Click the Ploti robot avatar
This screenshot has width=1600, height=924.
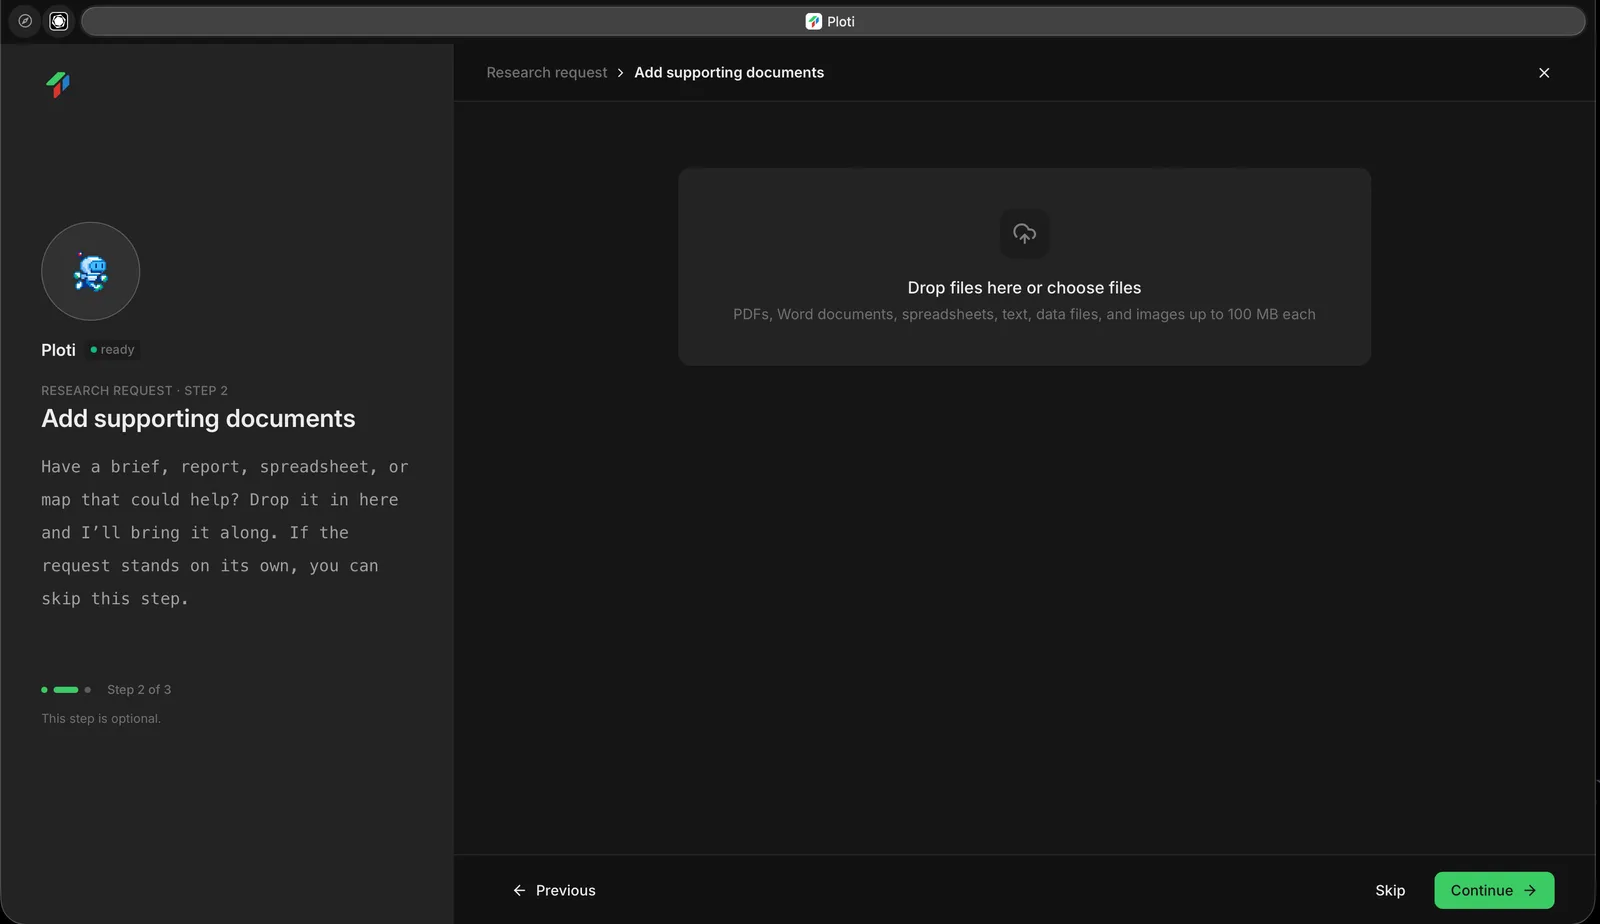click(90, 271)
